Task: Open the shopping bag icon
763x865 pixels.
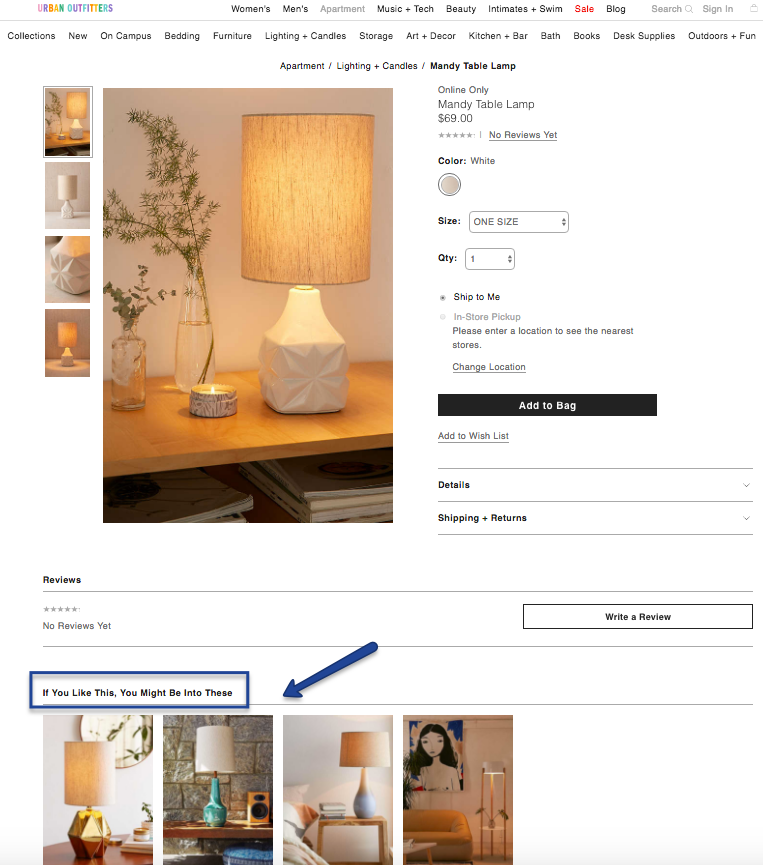Action: click(754, 8)
